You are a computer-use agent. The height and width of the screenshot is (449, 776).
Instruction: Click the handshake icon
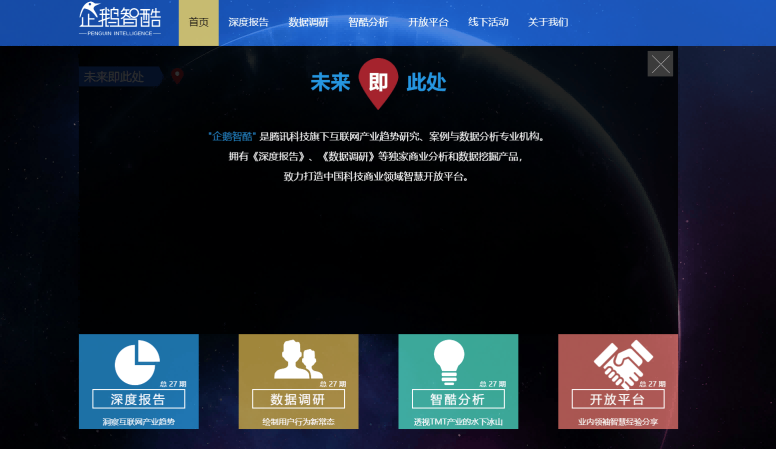point(617,362)
